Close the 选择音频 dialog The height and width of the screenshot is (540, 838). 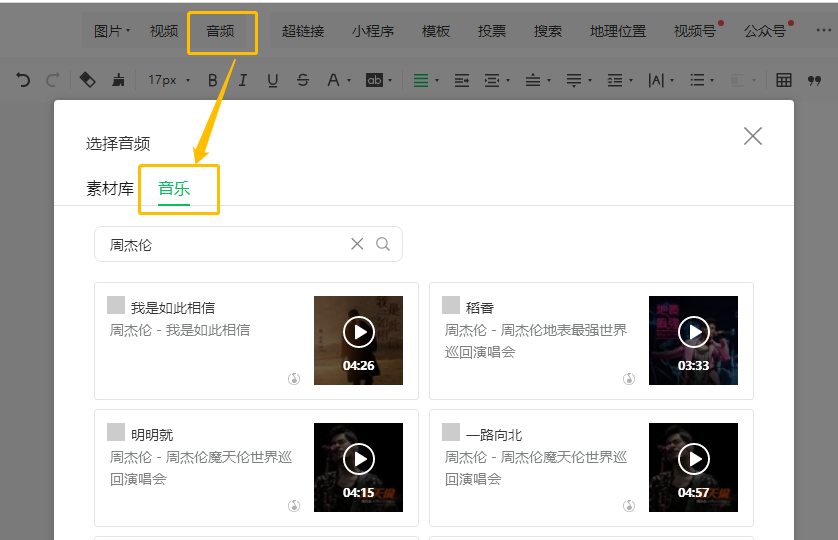pyautogui.click(x=752, y=136)
